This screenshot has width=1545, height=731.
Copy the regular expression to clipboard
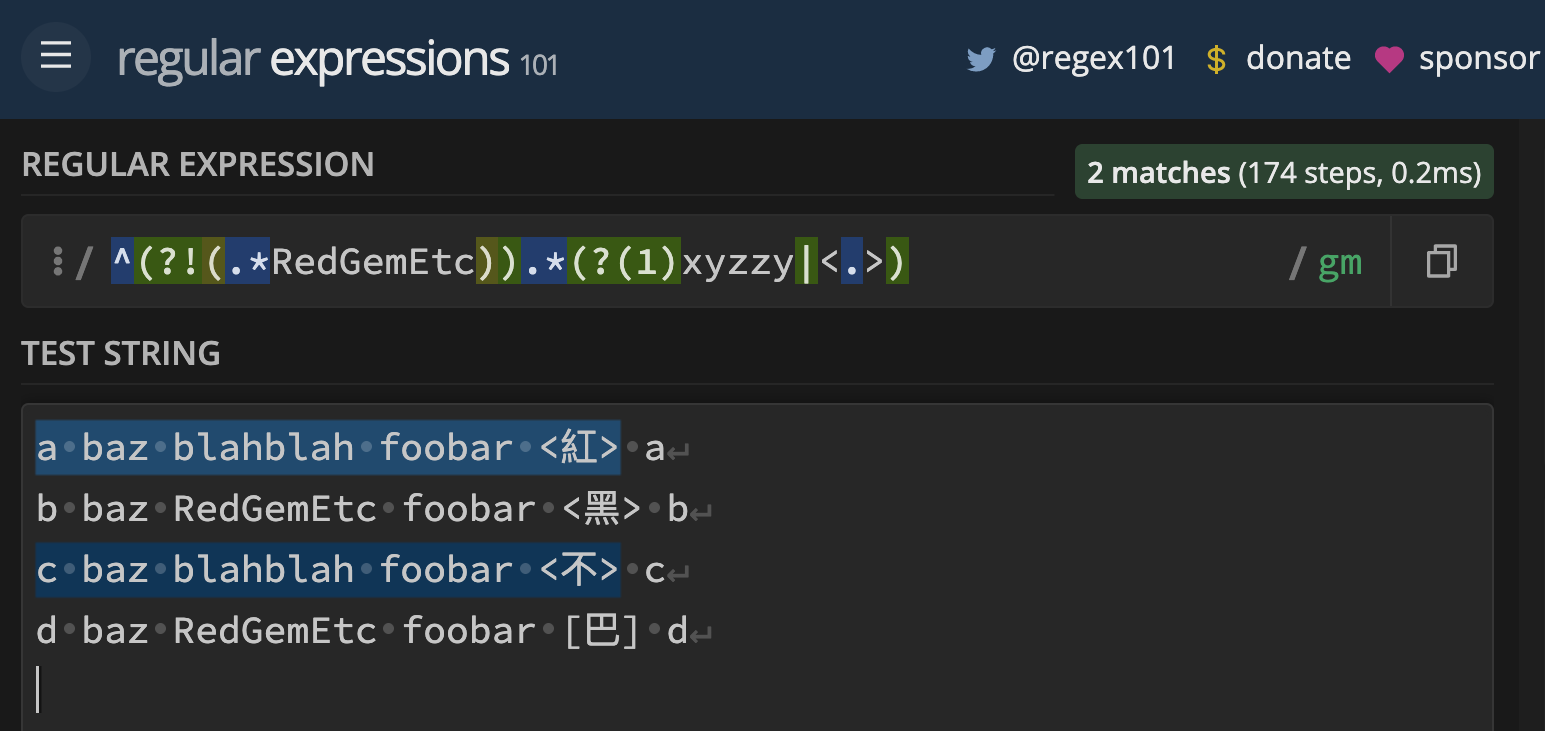1440,261
